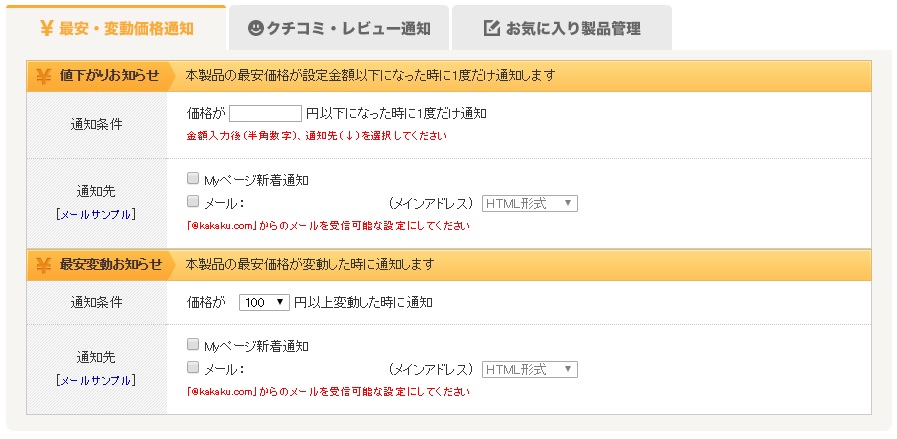Open the HTML形式 dropdown in the price change section

tap(530, 370)
